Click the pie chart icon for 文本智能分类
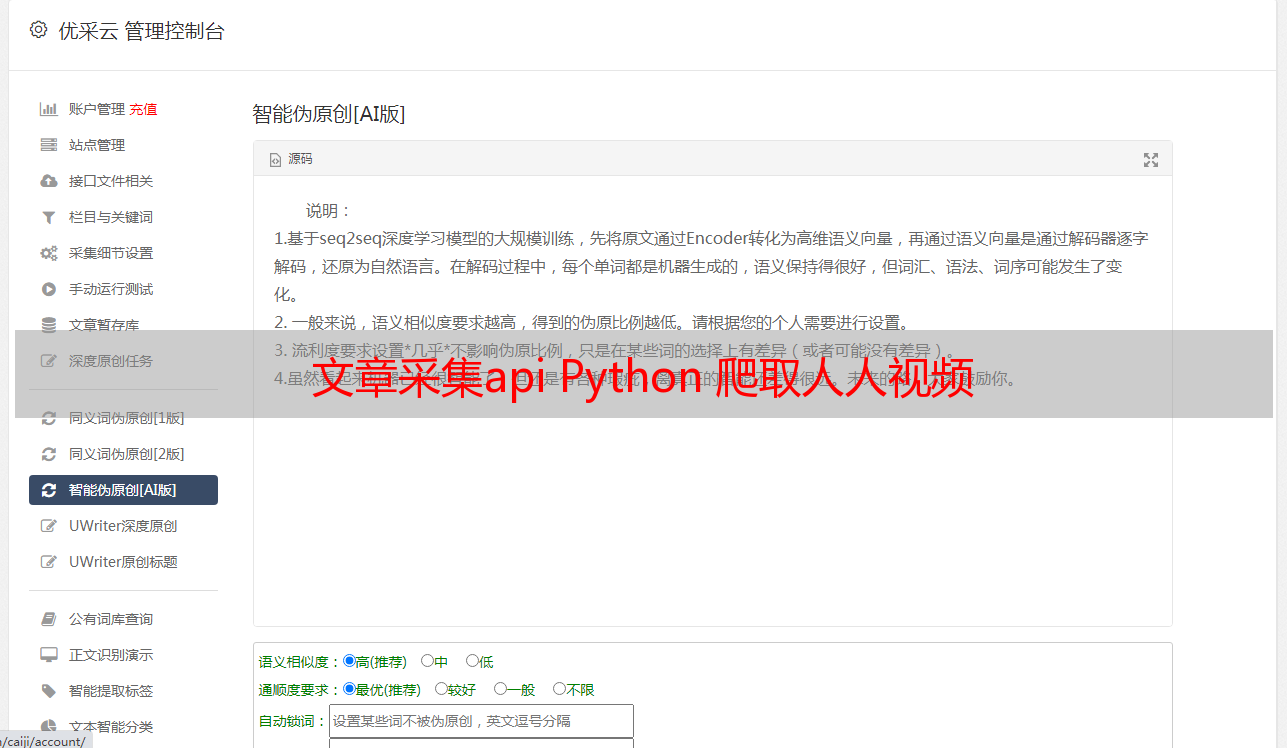 [48, 727]
